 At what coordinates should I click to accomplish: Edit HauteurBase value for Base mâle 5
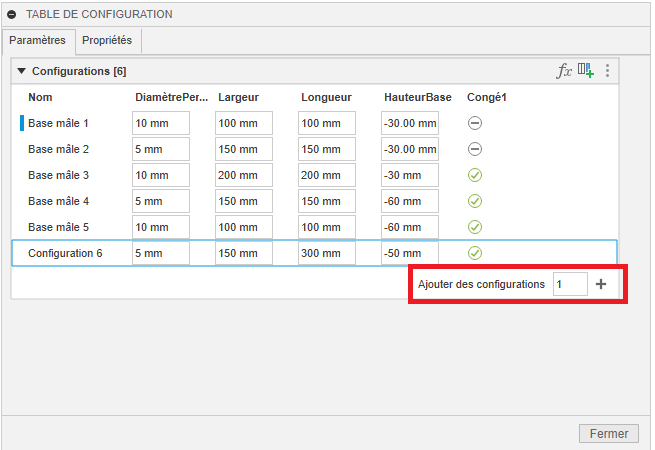[x=409, y=227]
